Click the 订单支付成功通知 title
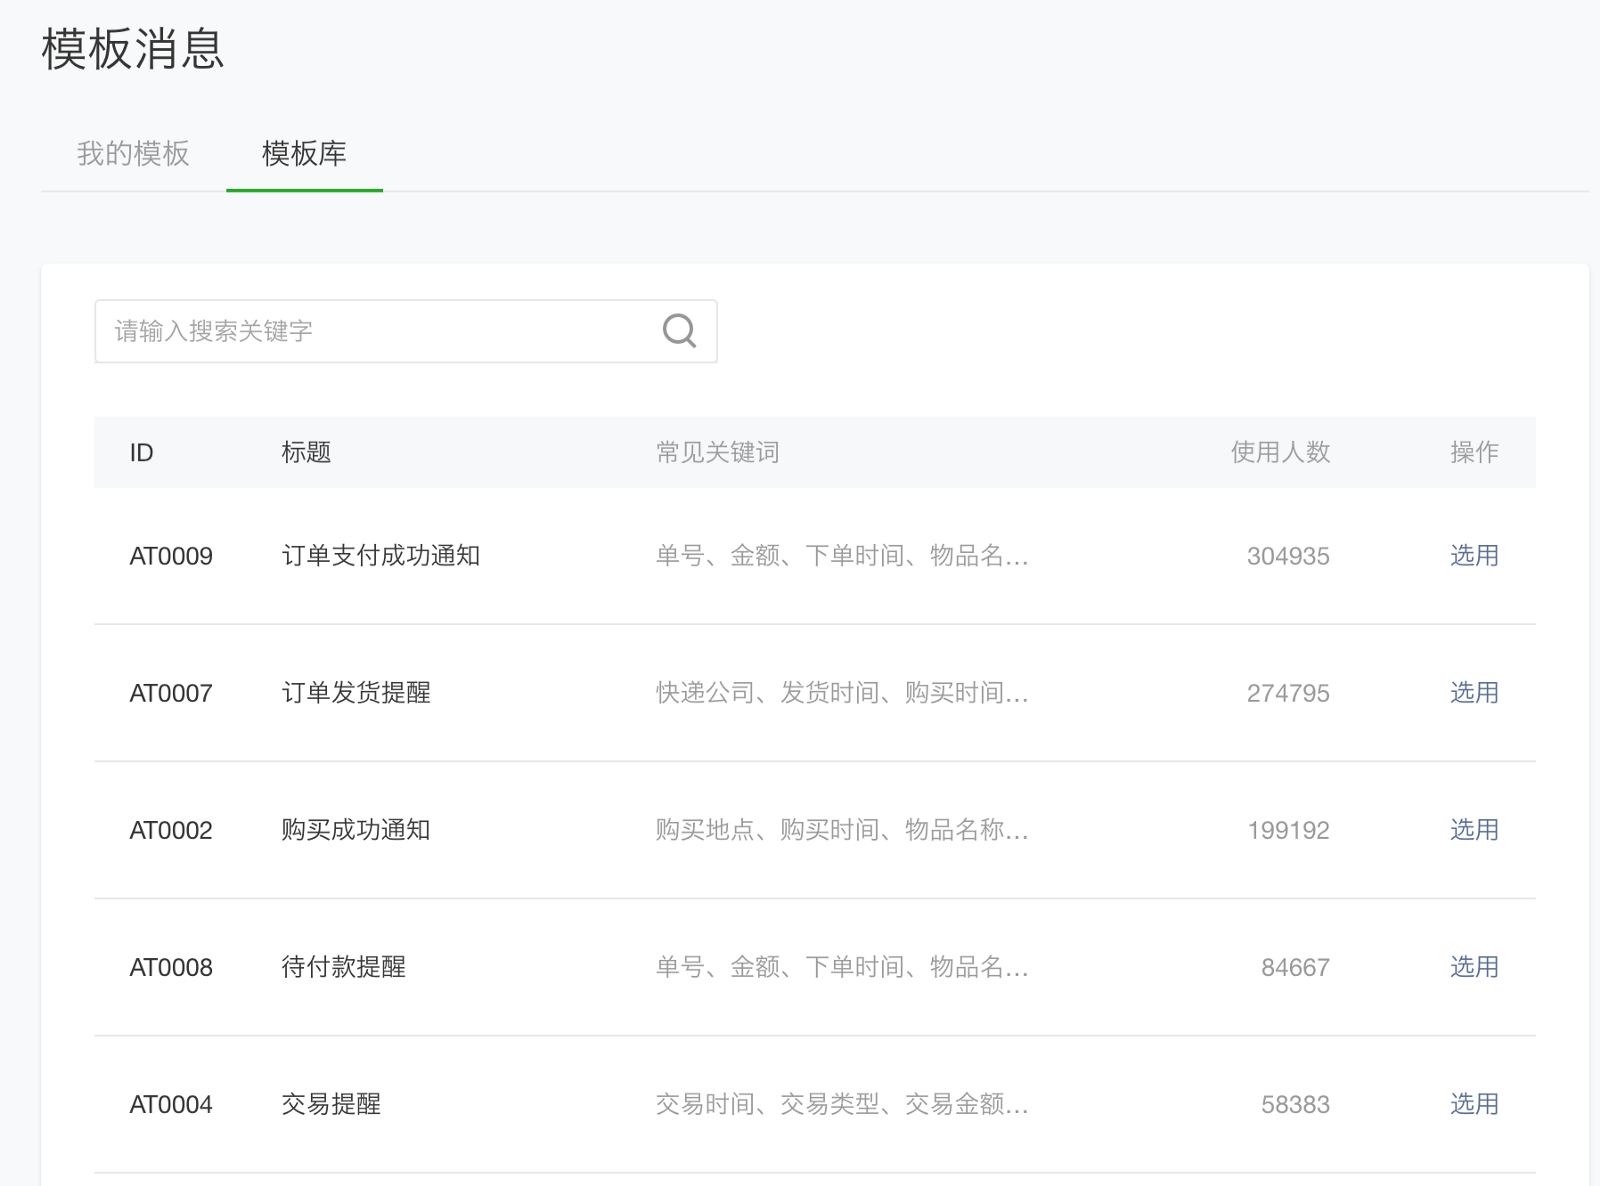The width and height of the screenshot is (1600, 1186). [380, 556]
